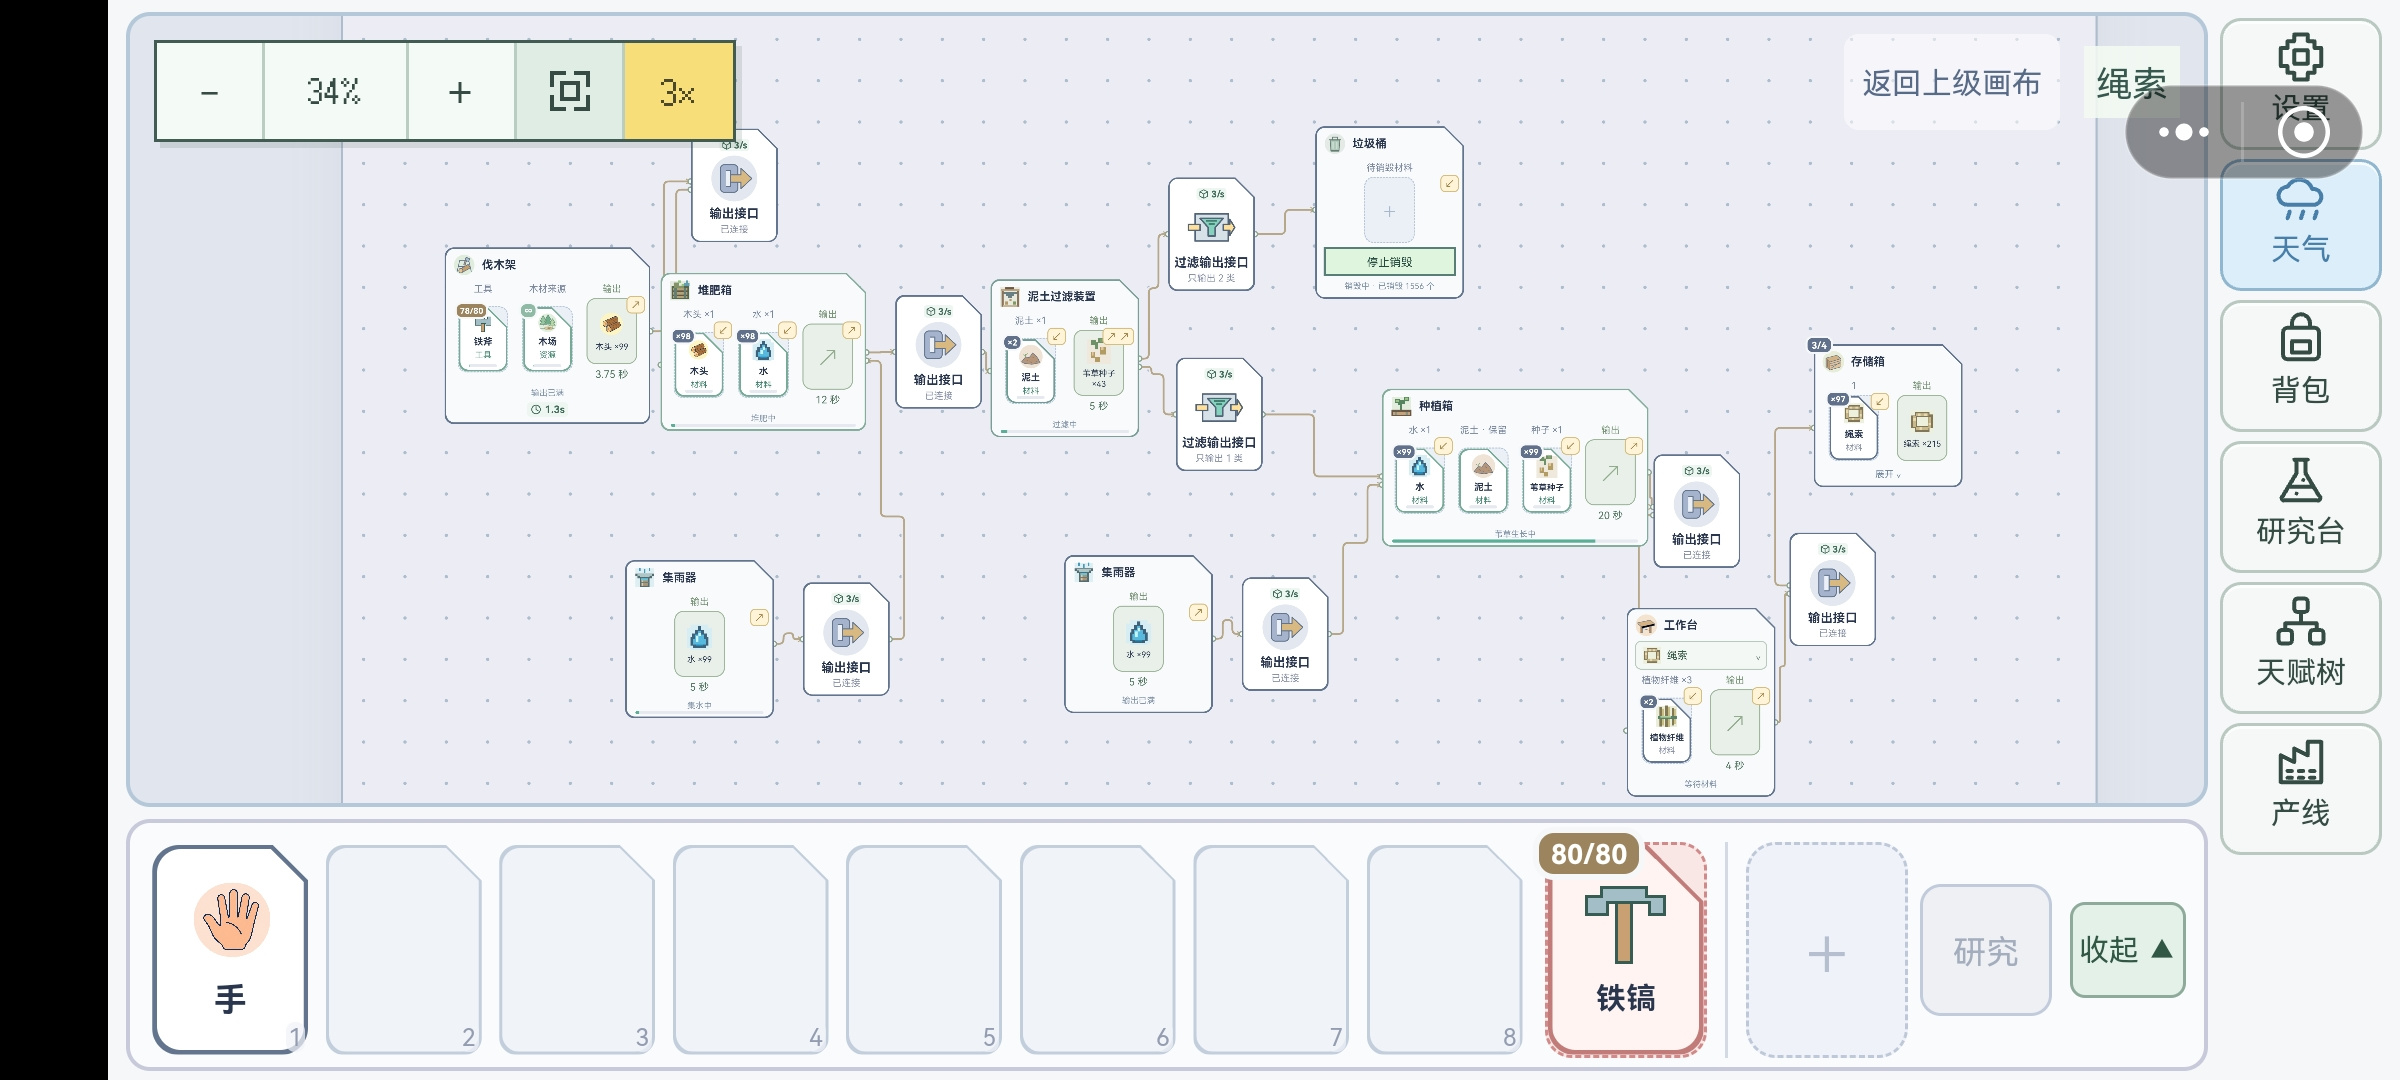Collapse the toolbar with 收起
This screenshot has height=1080, width=2400.
pyautogui.click(x=2127, y=950)
